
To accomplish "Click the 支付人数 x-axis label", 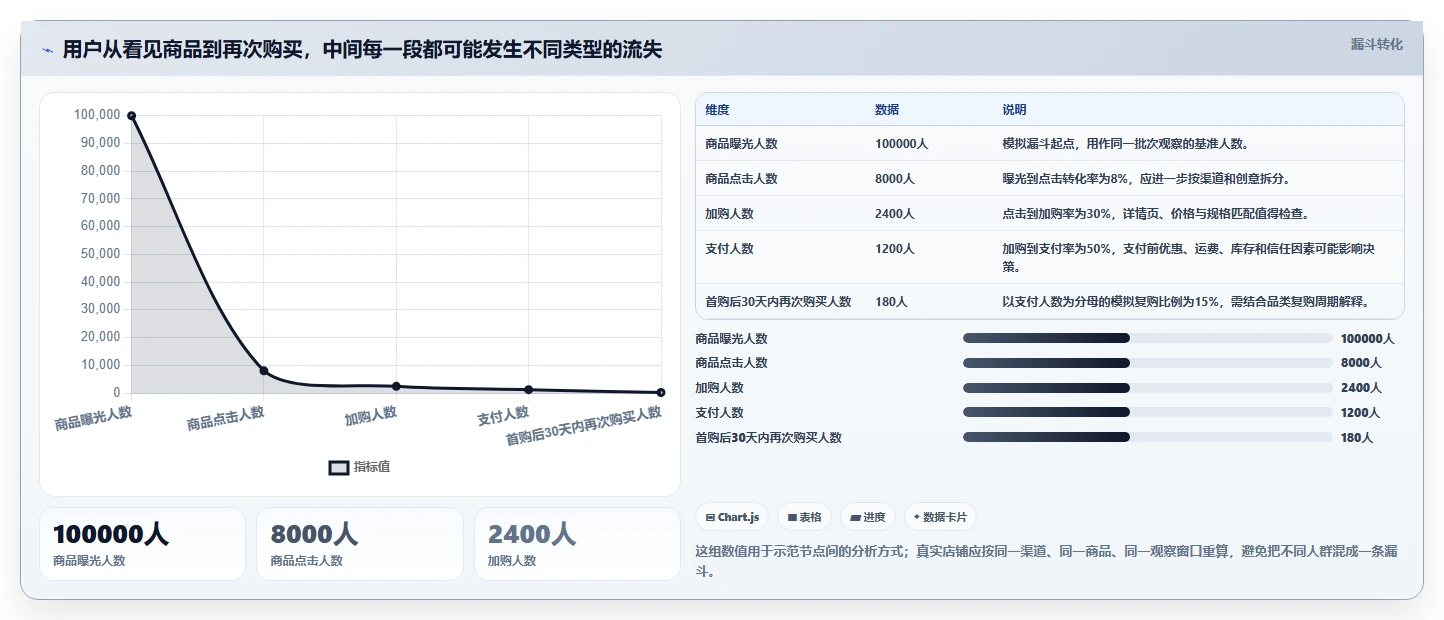I will [503, 415].
